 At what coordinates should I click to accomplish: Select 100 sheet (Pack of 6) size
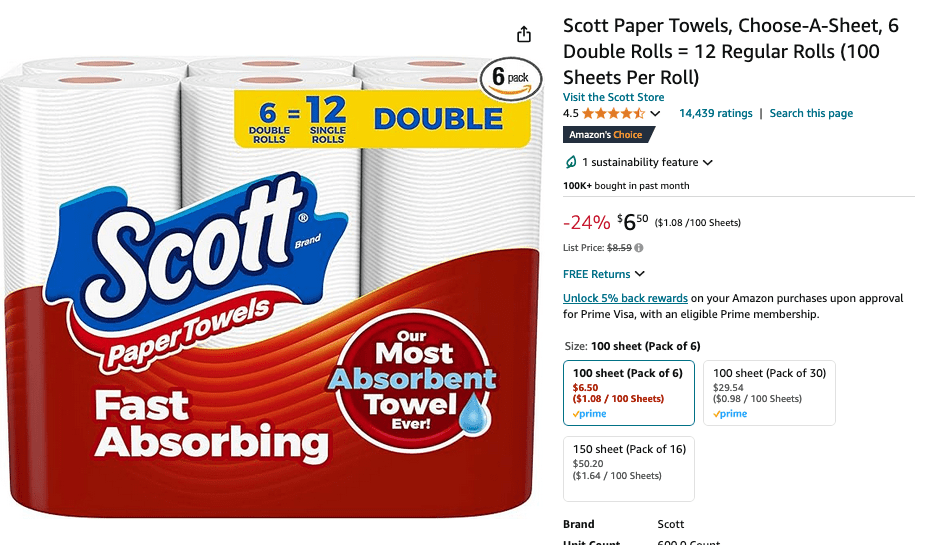[x=629, y=393]
